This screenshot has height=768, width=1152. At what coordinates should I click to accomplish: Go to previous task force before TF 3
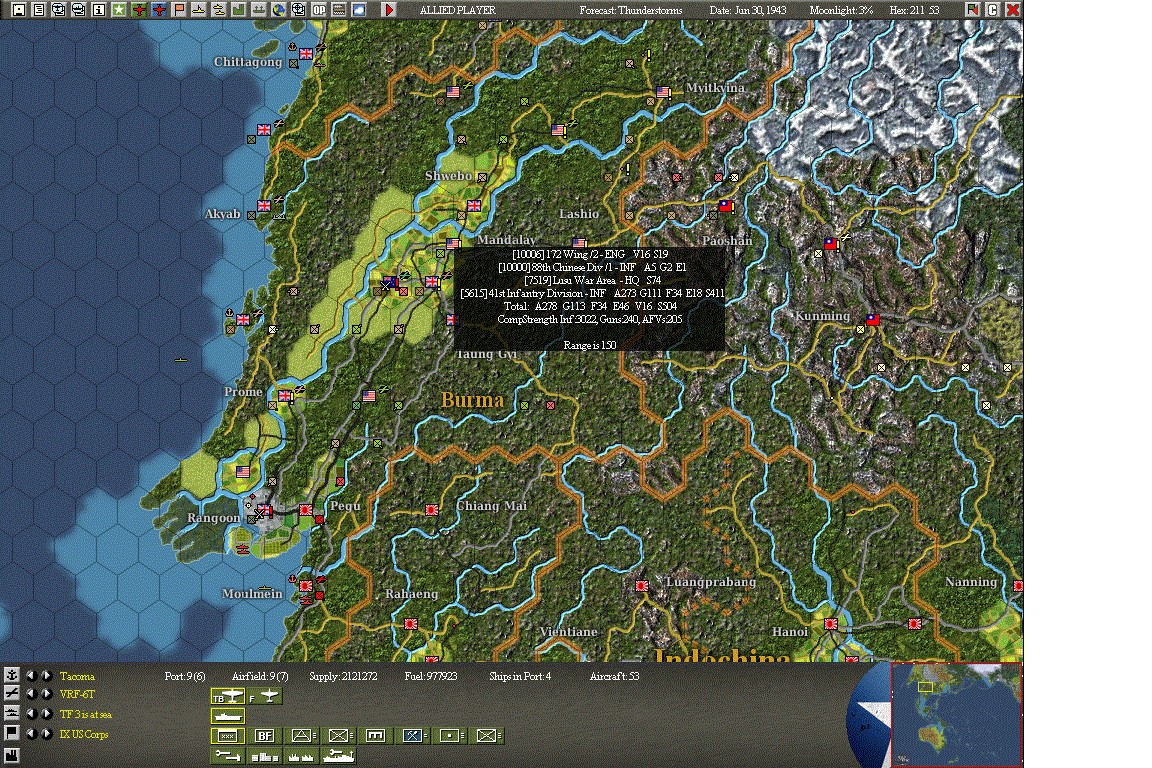pyautogui.click(x=31, y=713)
